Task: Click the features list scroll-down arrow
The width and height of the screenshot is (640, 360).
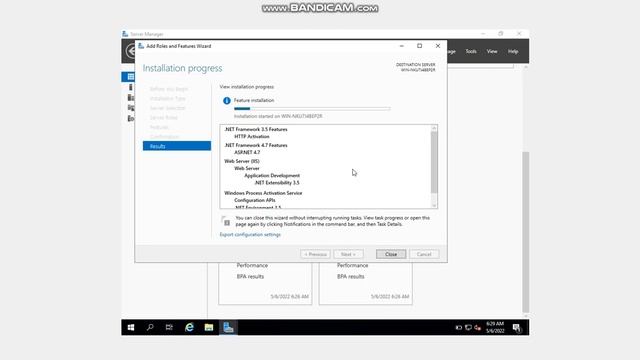Action: point(434,205)
